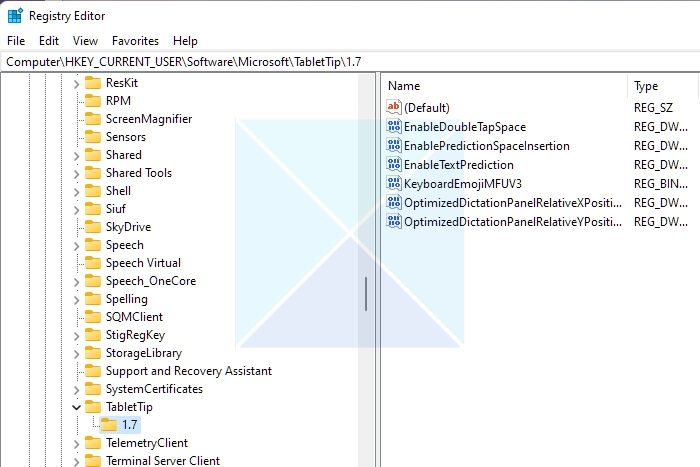The image size is (700, 467).
Task: Click the RPM folder icon
Action: tap(93, 100)
